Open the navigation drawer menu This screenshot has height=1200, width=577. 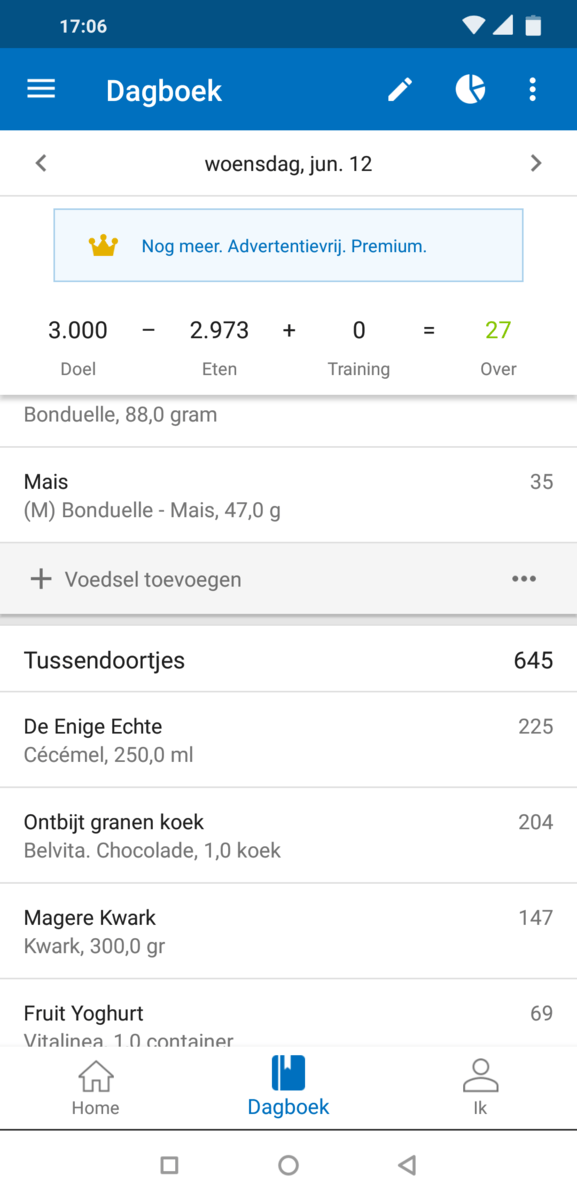tap(40, 89)
